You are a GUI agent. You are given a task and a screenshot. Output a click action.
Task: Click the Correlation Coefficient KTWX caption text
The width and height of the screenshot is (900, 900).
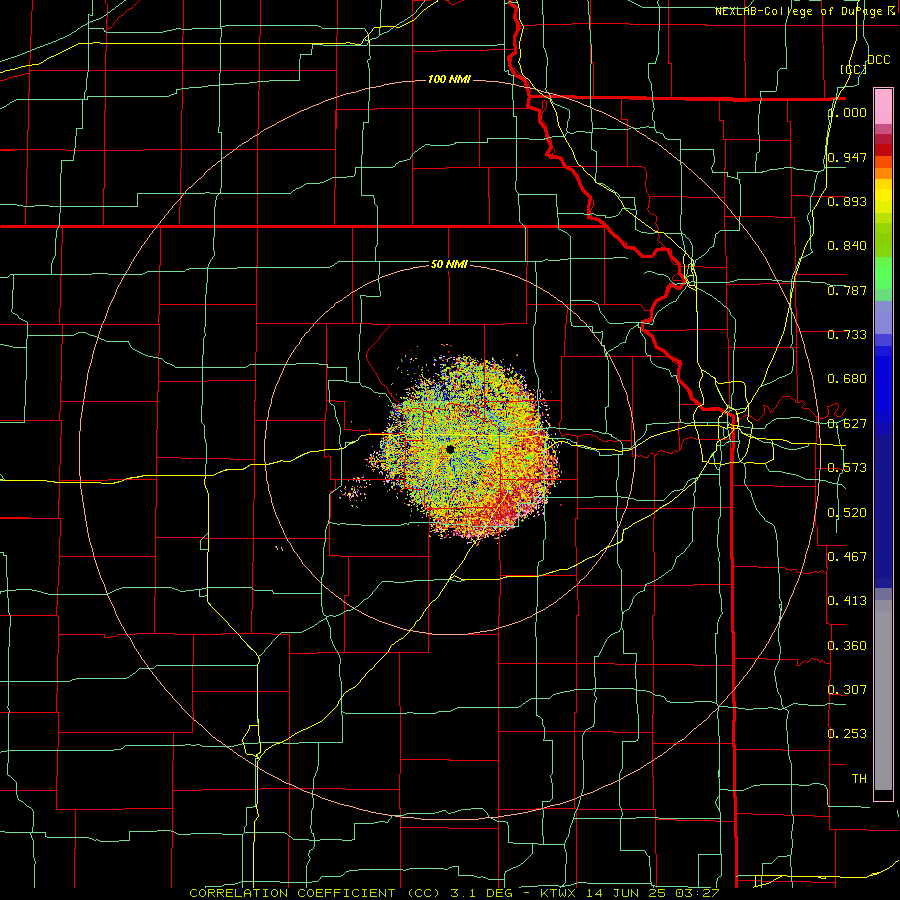coord(454,893)
